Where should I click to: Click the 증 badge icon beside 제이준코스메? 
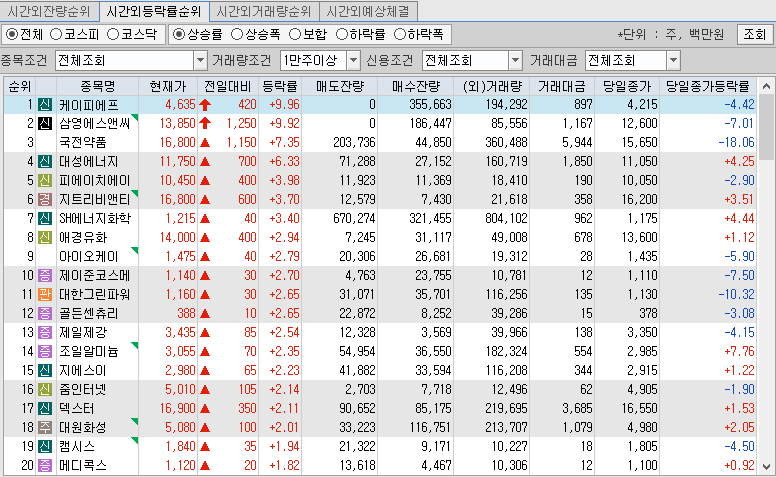point(45,276)
